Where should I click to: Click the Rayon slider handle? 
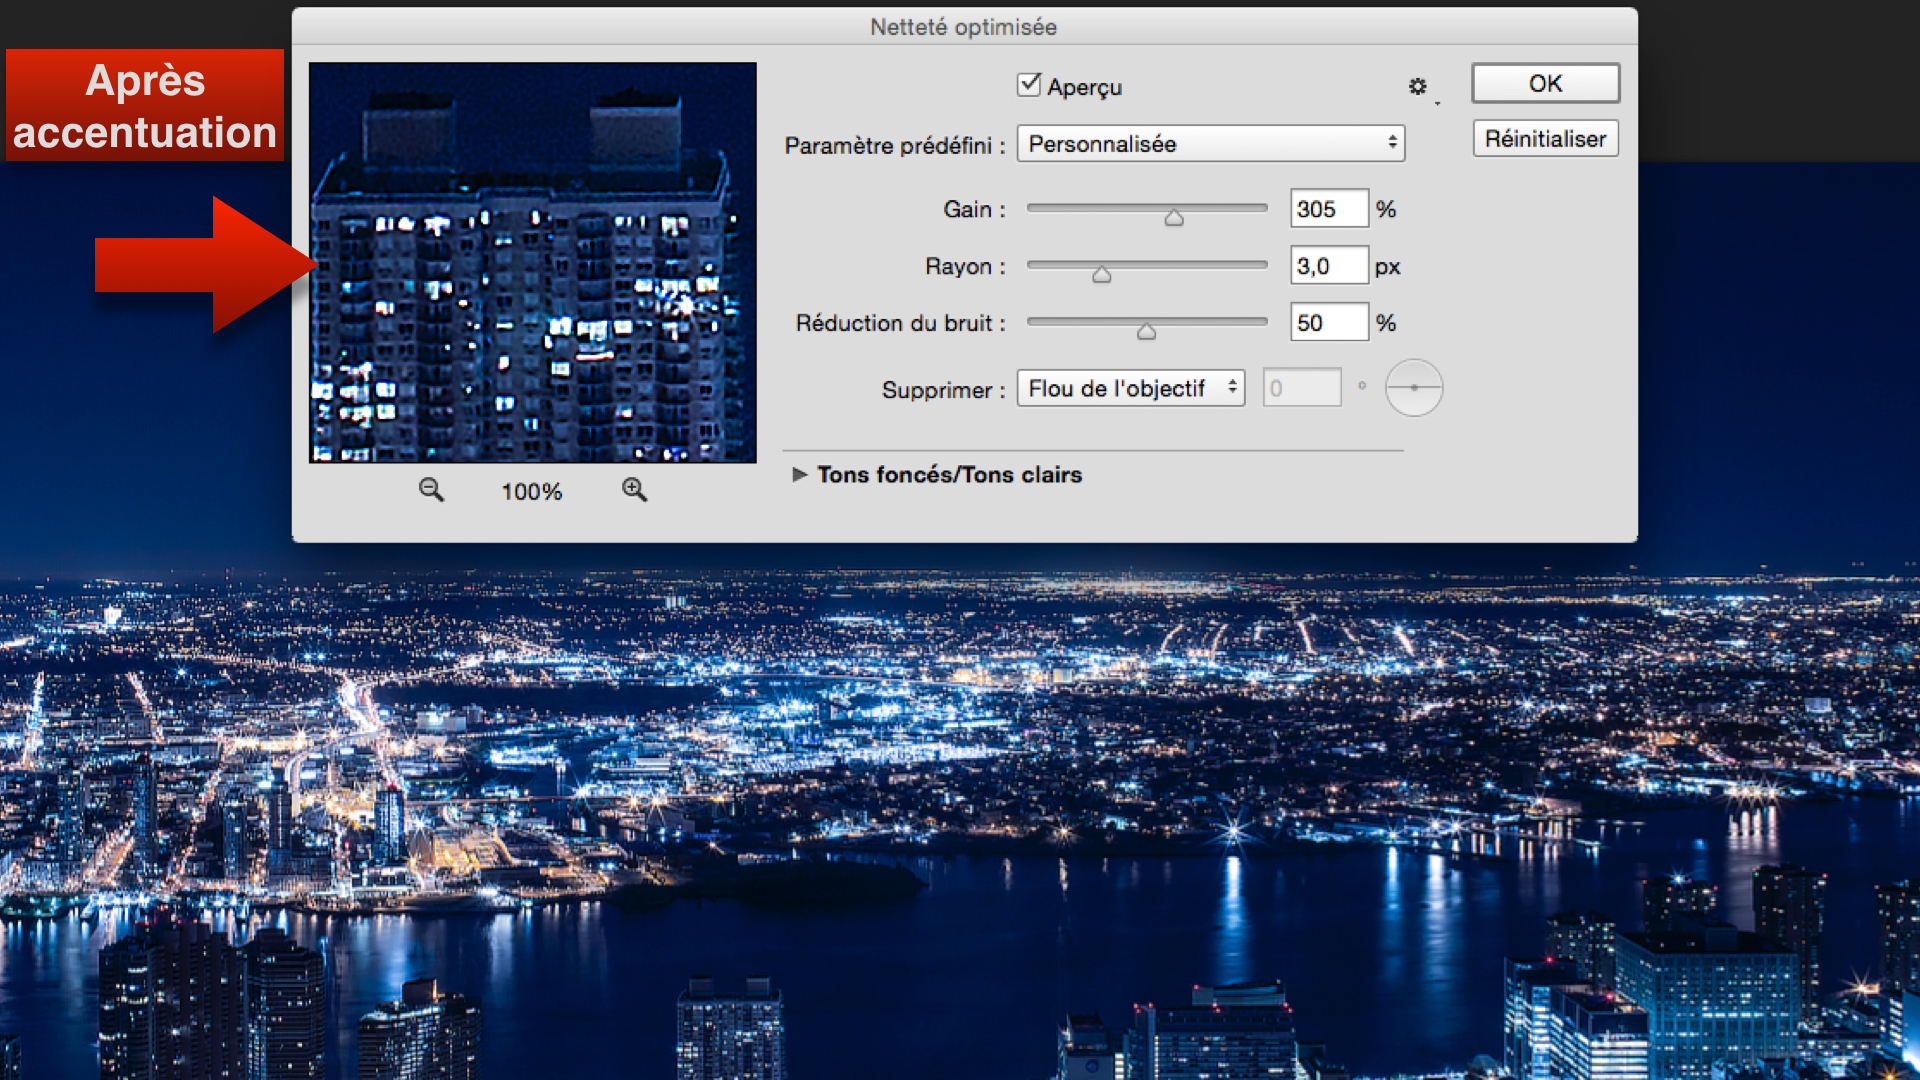tap(1101, 274)
